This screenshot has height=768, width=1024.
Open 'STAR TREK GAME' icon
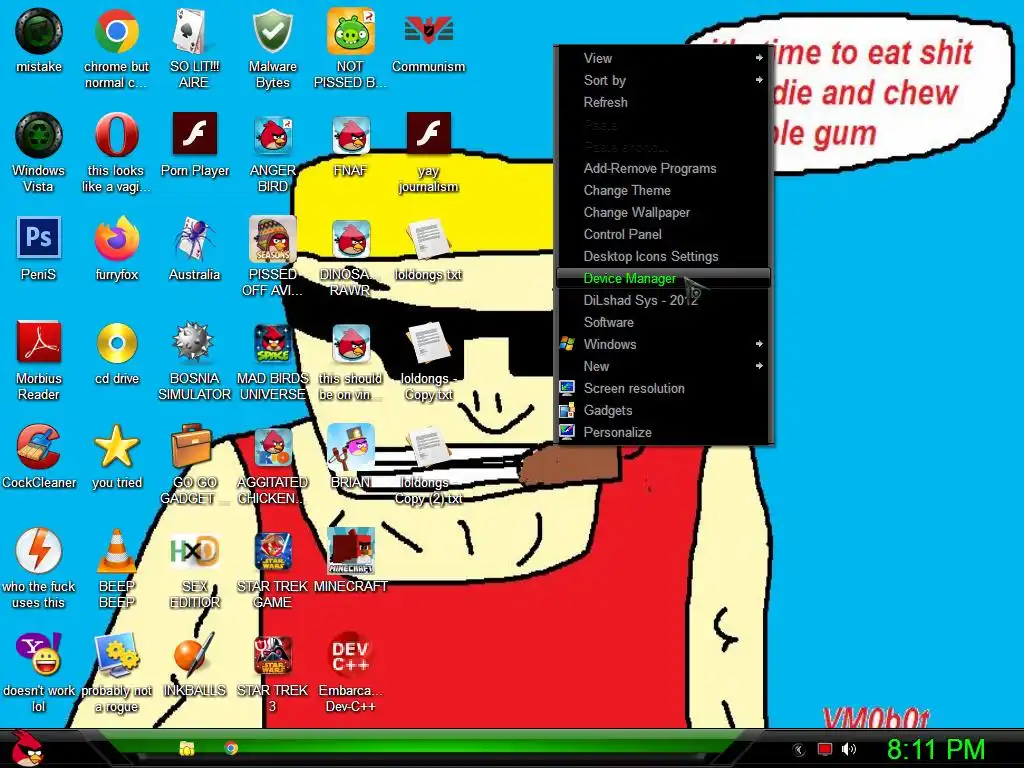click(x=272, y=551)
